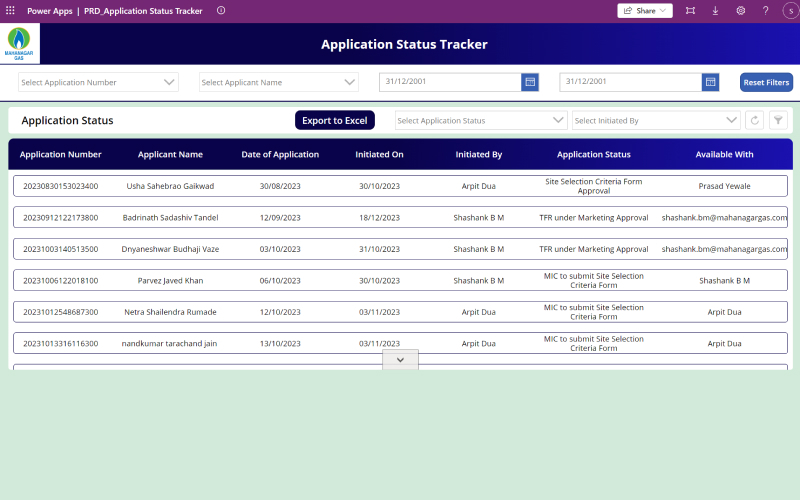Image resolution: width=800 pixels, height=500 pixels.
Task: Open the help question mark
Action: point(765,11)
